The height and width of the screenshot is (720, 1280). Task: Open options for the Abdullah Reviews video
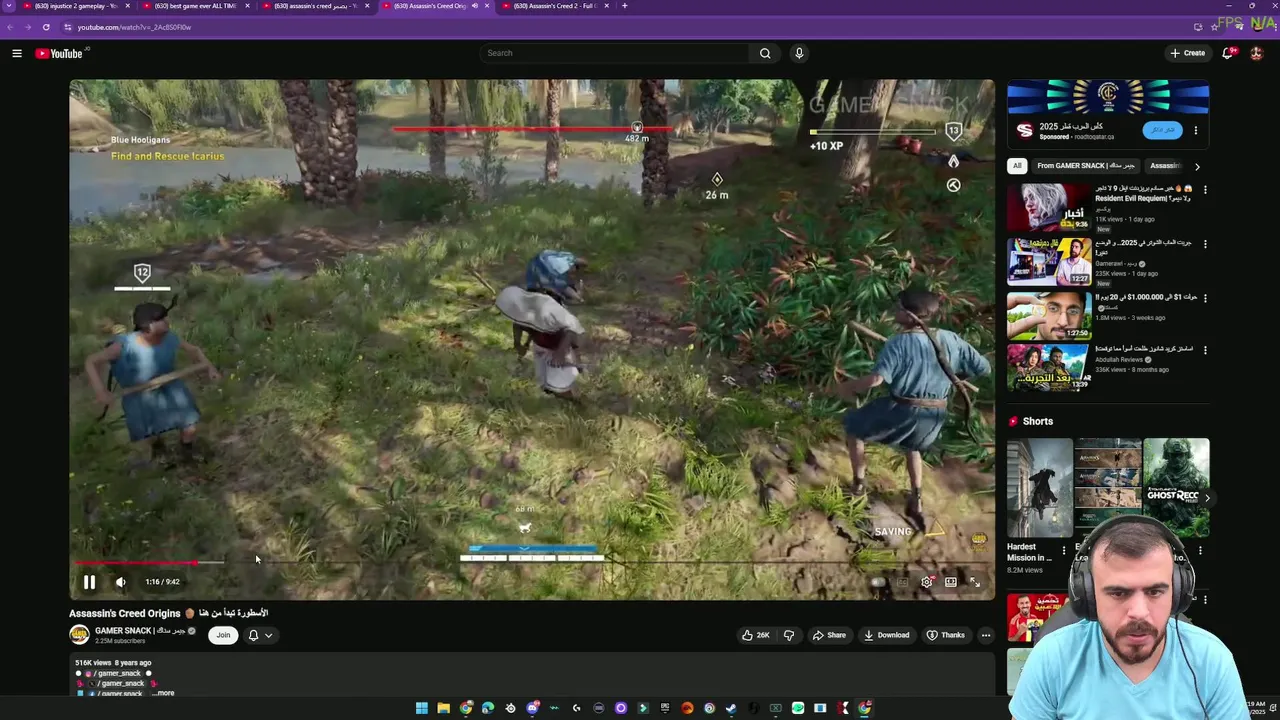(x=1205, y=350)
